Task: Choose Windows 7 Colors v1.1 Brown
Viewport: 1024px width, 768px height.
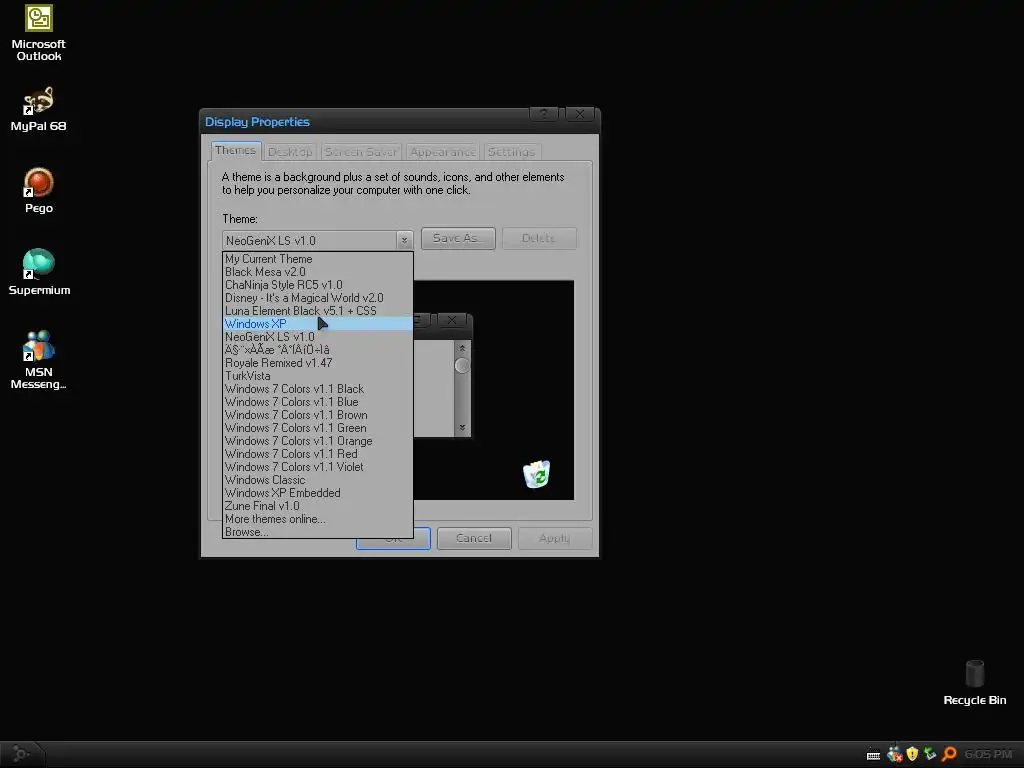Action: point(317,415)
